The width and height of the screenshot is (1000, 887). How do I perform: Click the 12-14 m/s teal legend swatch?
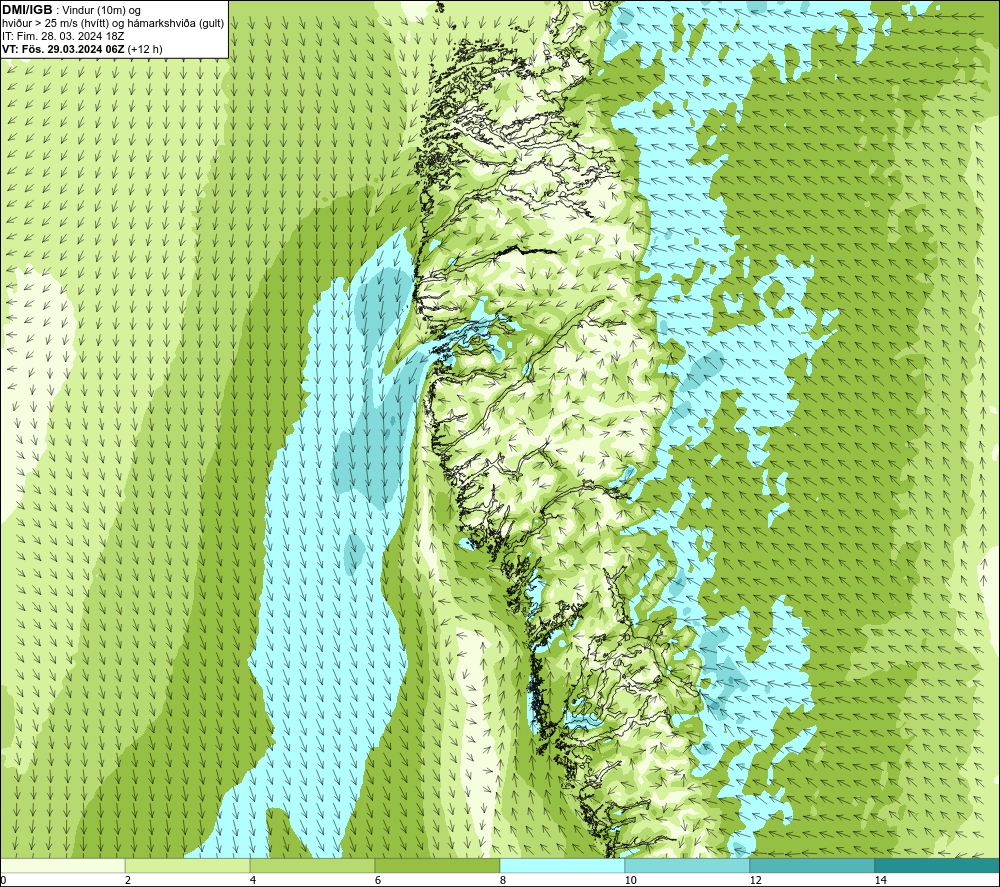tap(812, 866)
